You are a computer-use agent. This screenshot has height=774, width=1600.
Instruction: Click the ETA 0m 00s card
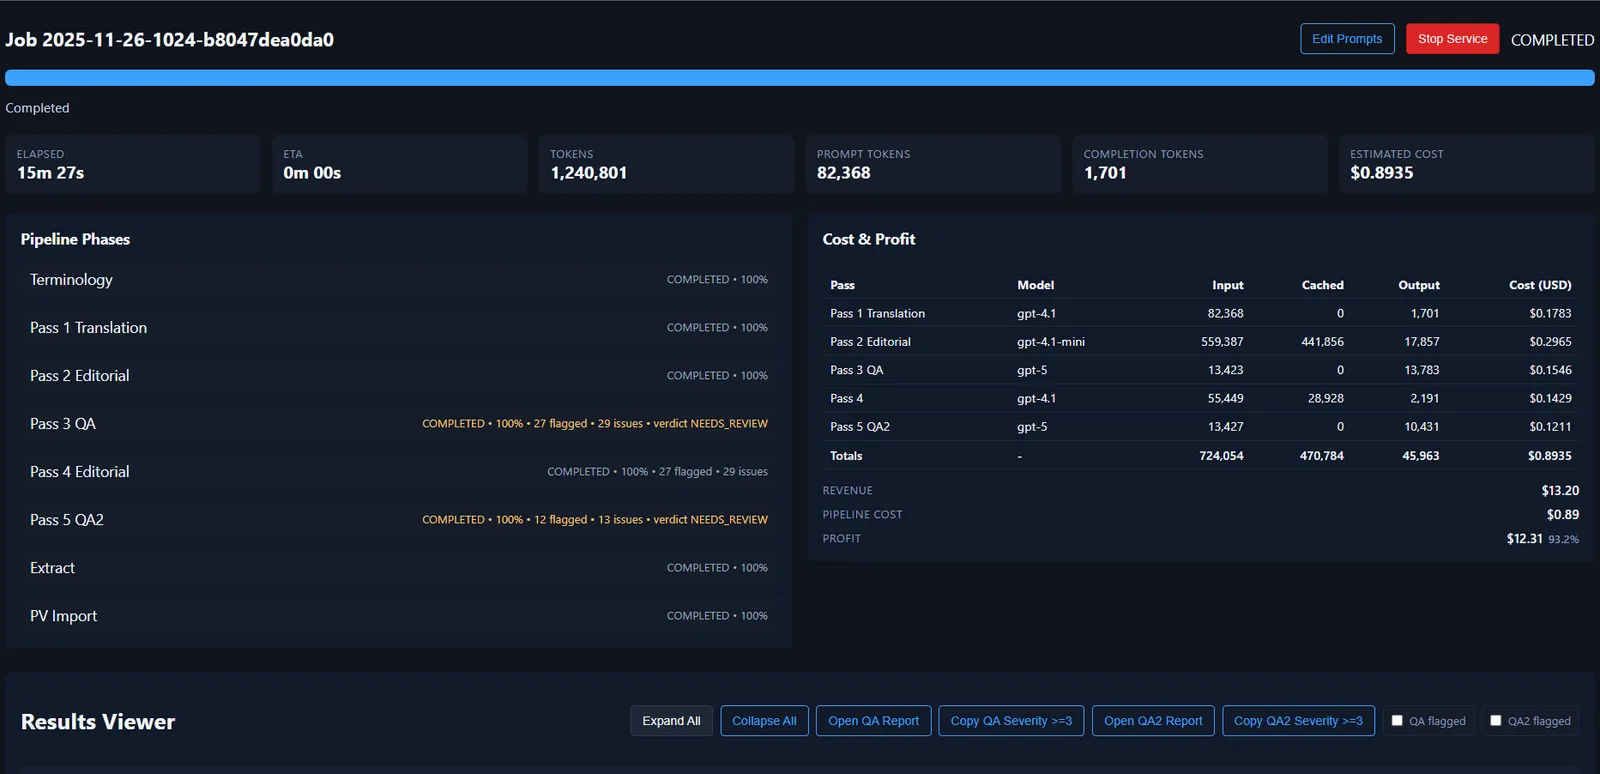[x=400, y=164]
